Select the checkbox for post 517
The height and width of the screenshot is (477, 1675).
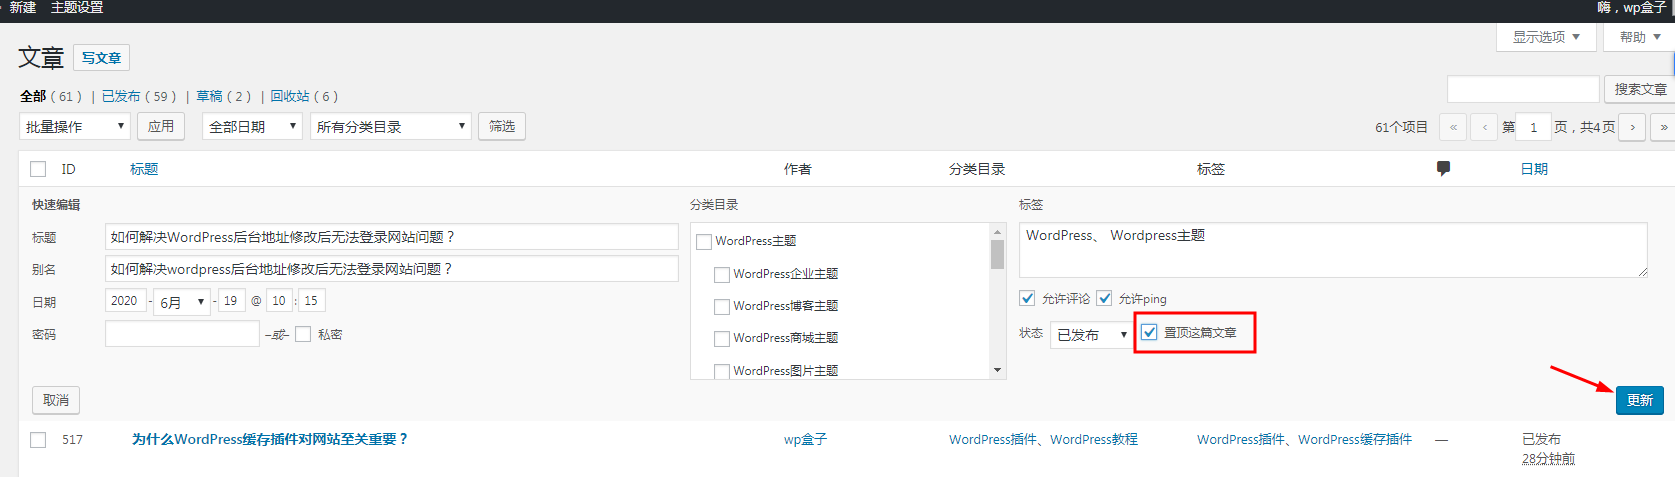[x=38, y=439]
